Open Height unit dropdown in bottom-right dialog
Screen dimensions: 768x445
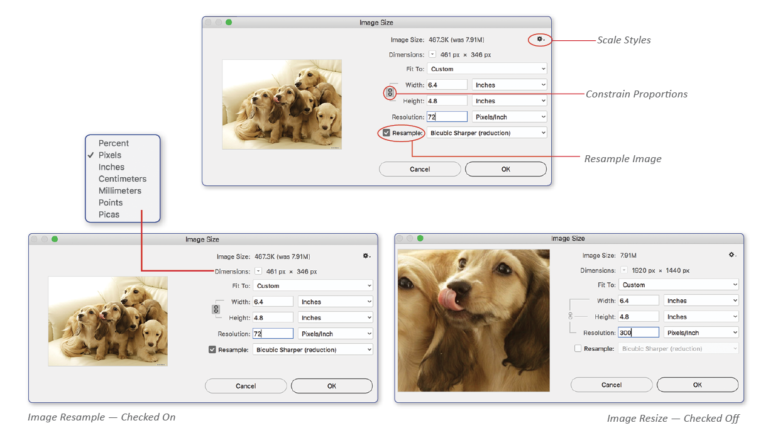pos(701,317)
